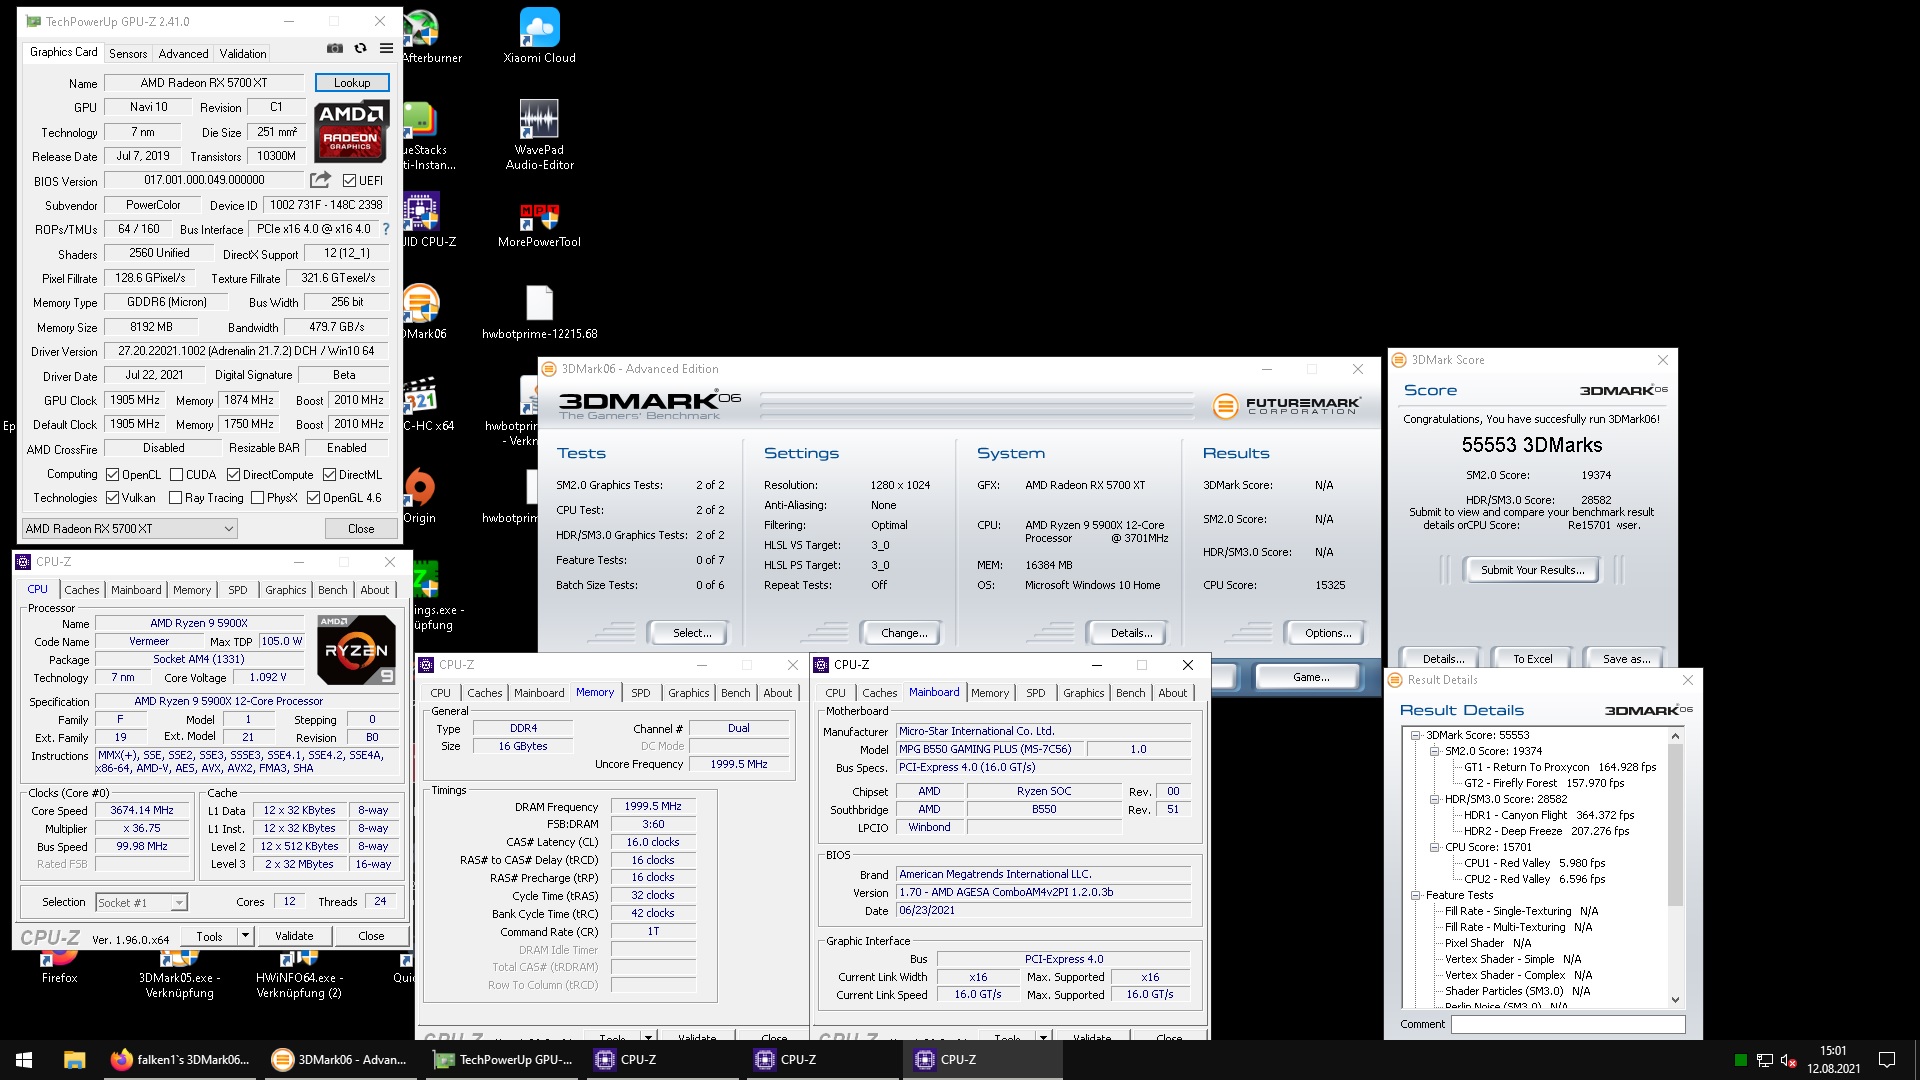Collapse the CPU Score: 15701 node
The width and height of the screenshot is (1920, 1080).
click(x=1434, y=847)
